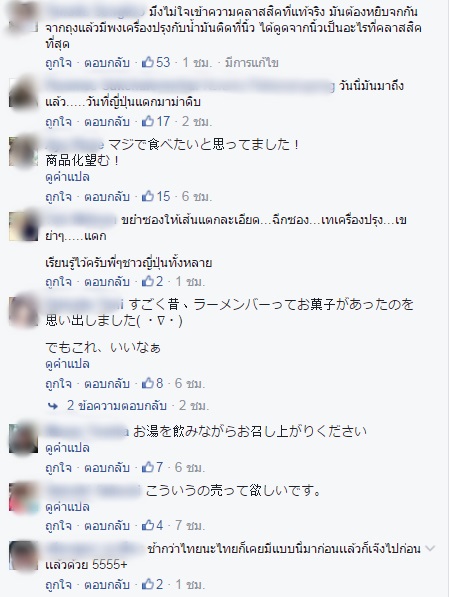Click ถูกใจ on first comment with 53 likes
Screen dimensions: 449x597
(58, 62)
